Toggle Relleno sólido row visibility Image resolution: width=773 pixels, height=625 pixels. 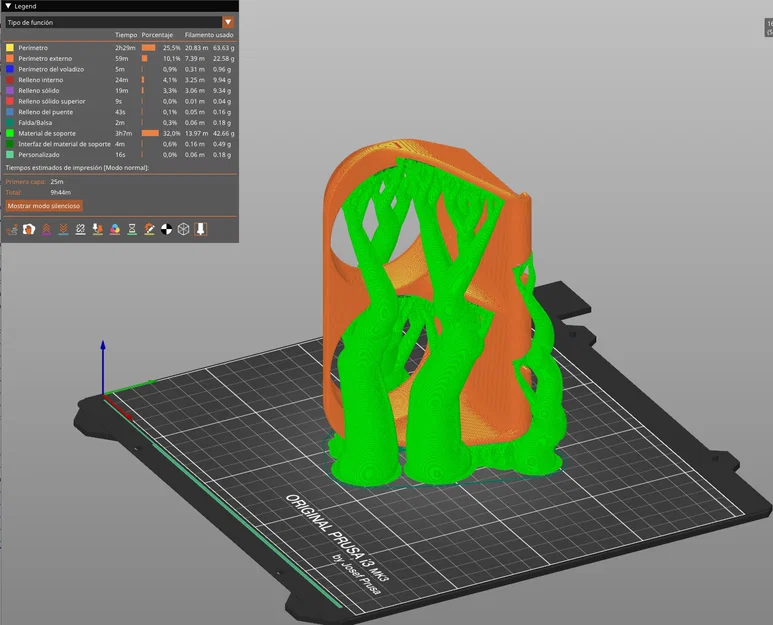tap(120, 91)
